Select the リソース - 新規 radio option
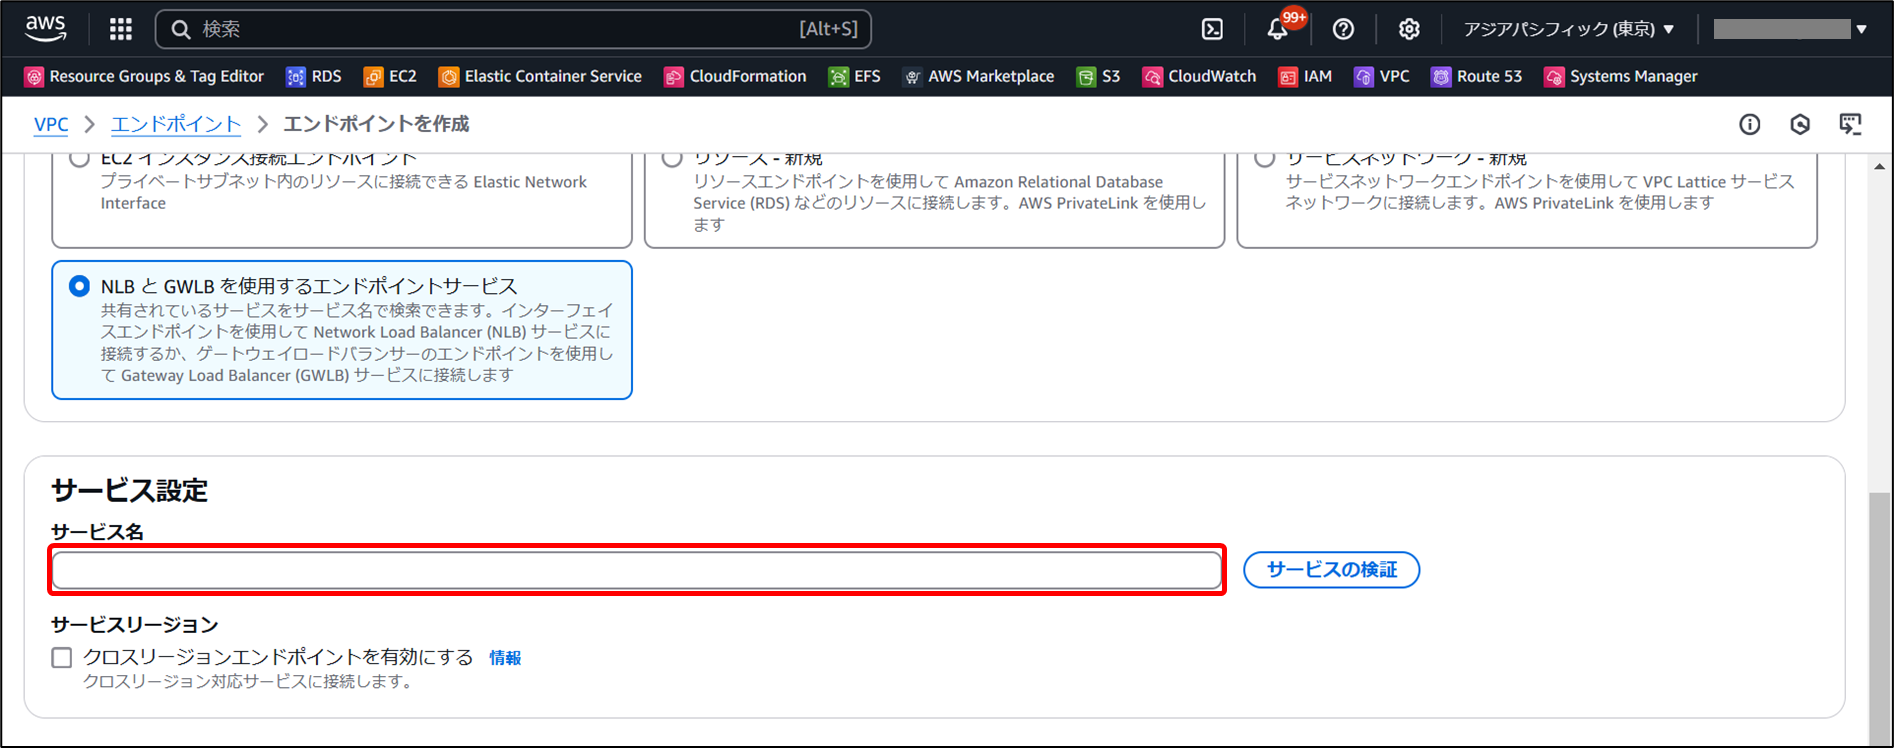Viewport: 1894px width, 748px height. point(672,158)
